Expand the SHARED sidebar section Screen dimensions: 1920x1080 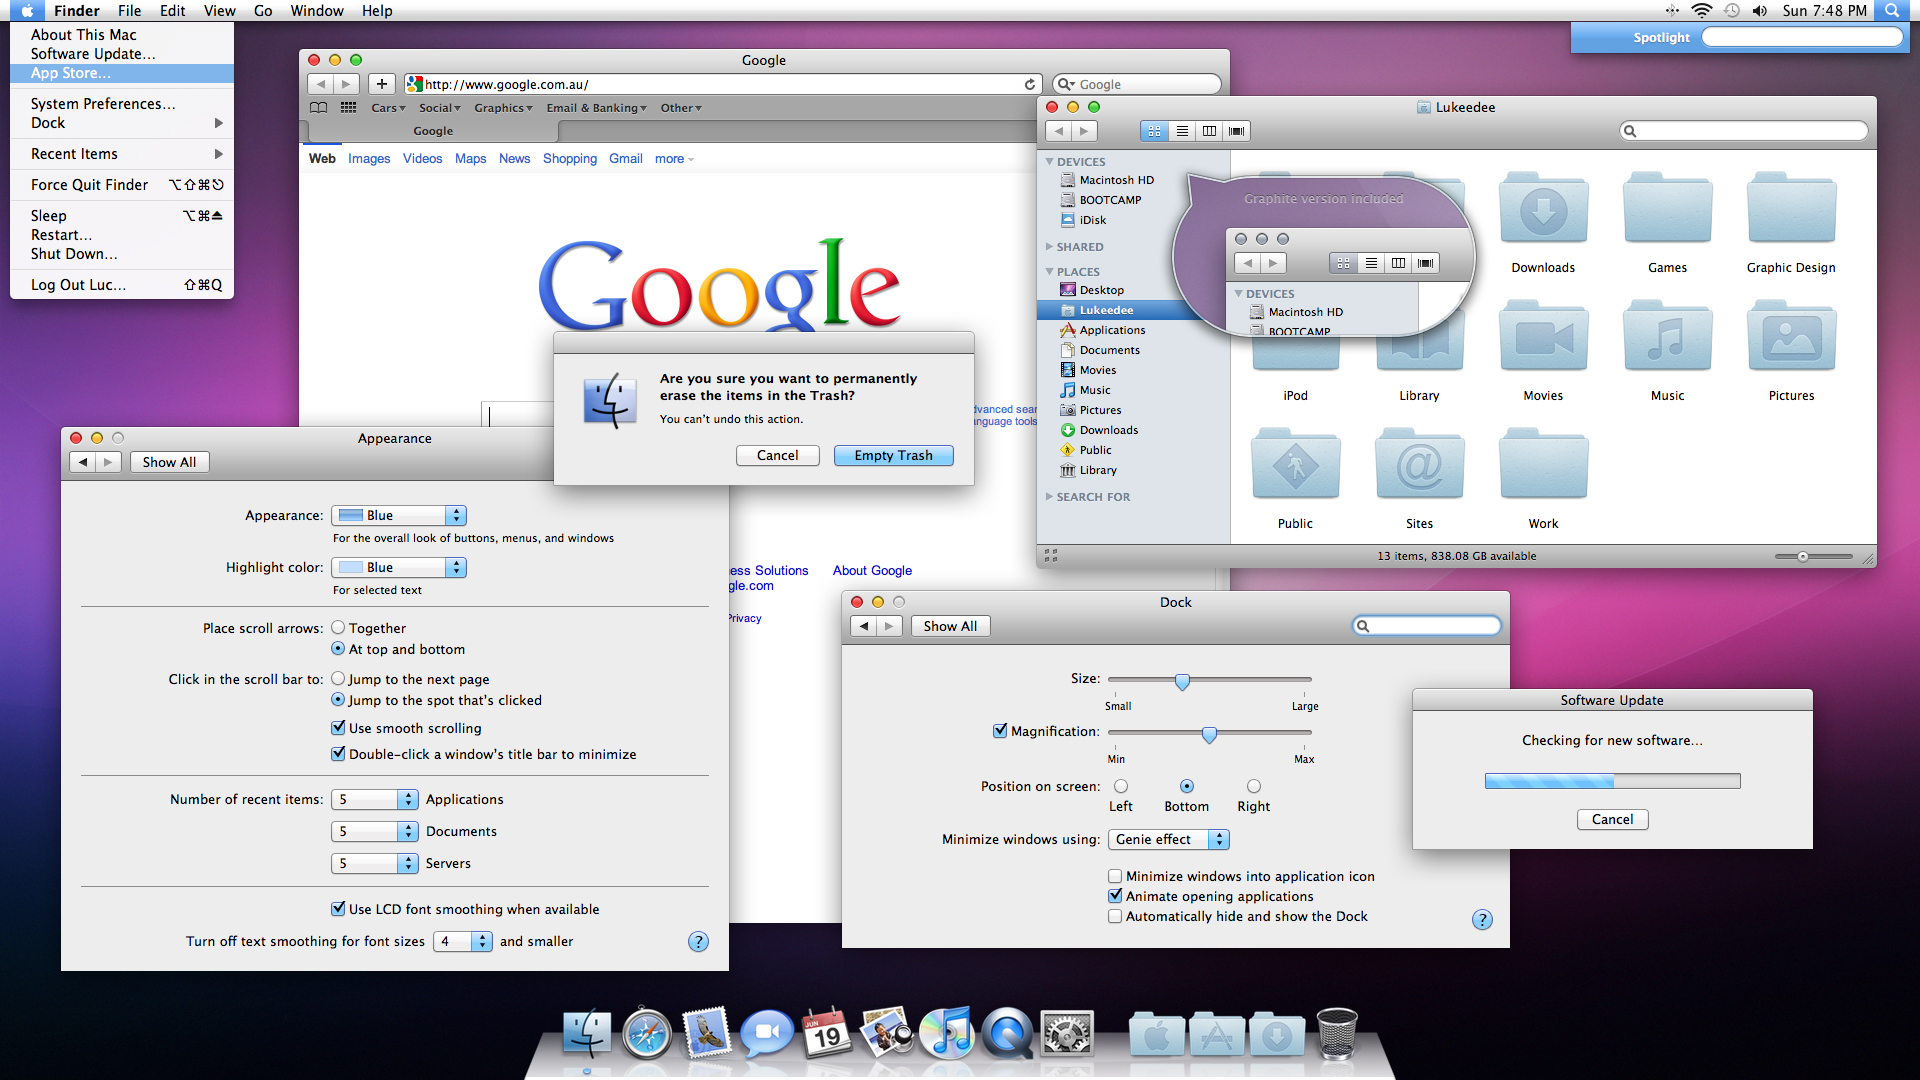(x=1049, y=246)
